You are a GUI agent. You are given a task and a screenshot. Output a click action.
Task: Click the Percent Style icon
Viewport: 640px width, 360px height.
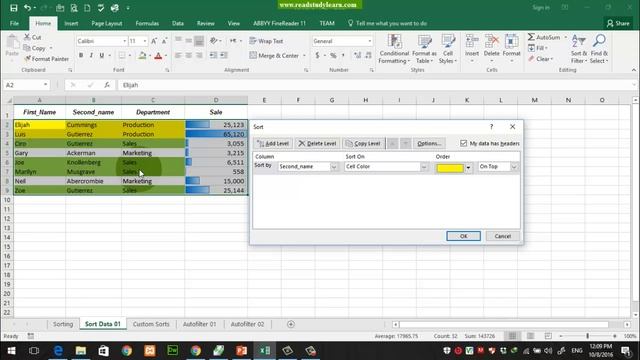point(333,55)
